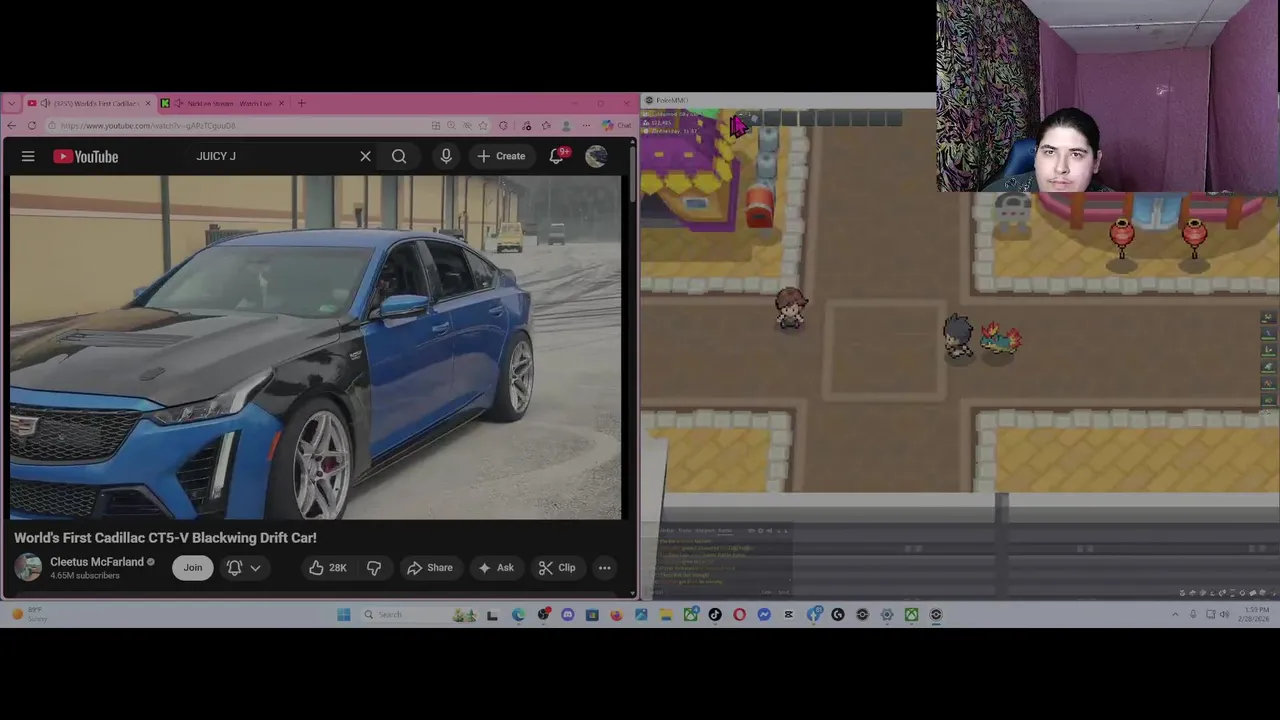Go back in the browser
The height and width of the screenshot is (720, 1280).
[x=11, y=125]
